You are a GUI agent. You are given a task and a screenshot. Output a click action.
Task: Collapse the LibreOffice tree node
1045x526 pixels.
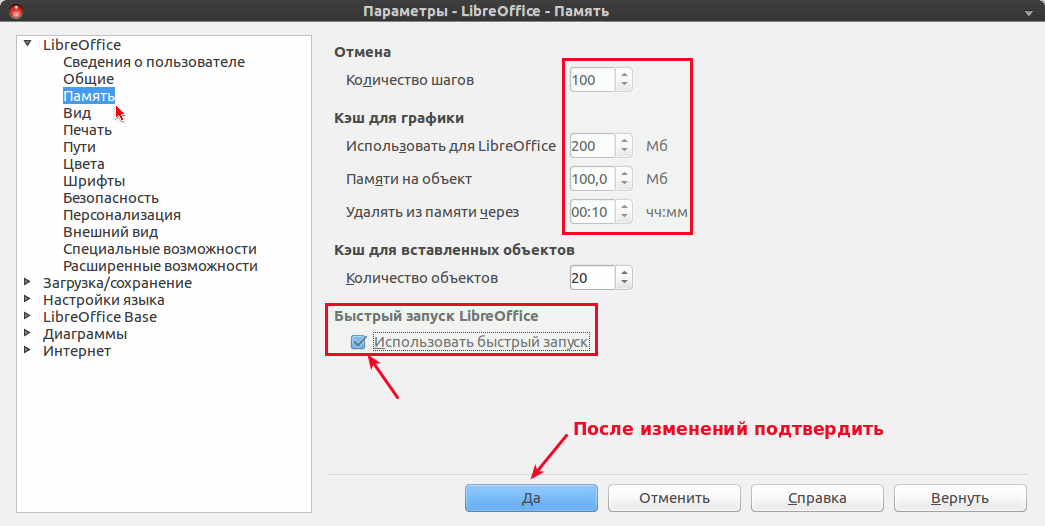(x=27, y=44)
